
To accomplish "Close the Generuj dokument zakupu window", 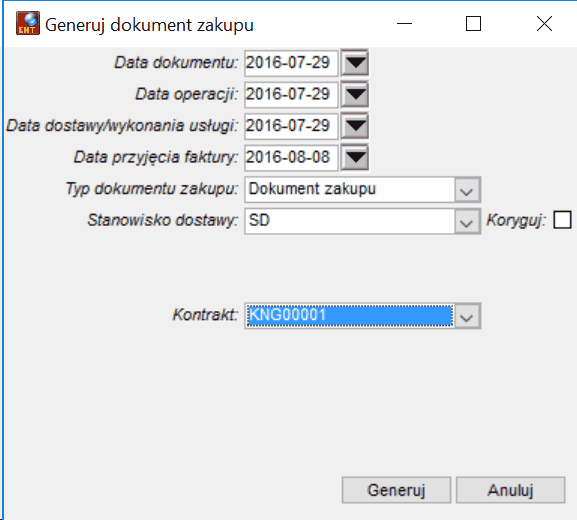I will (544, 24).
